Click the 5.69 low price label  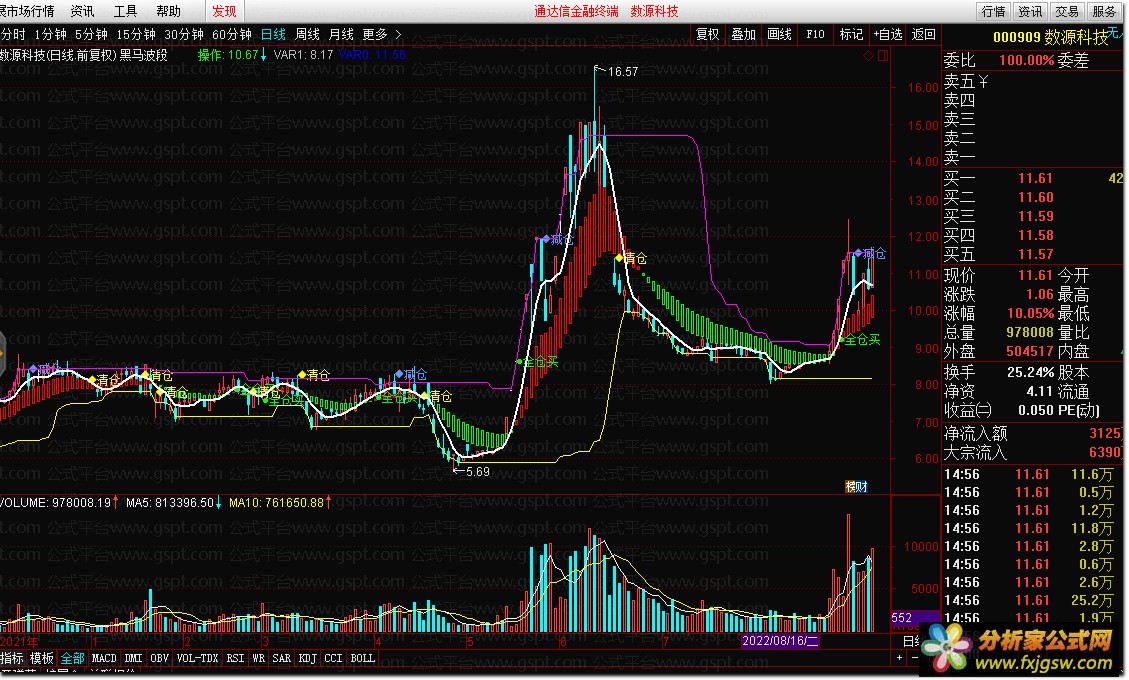477,472
